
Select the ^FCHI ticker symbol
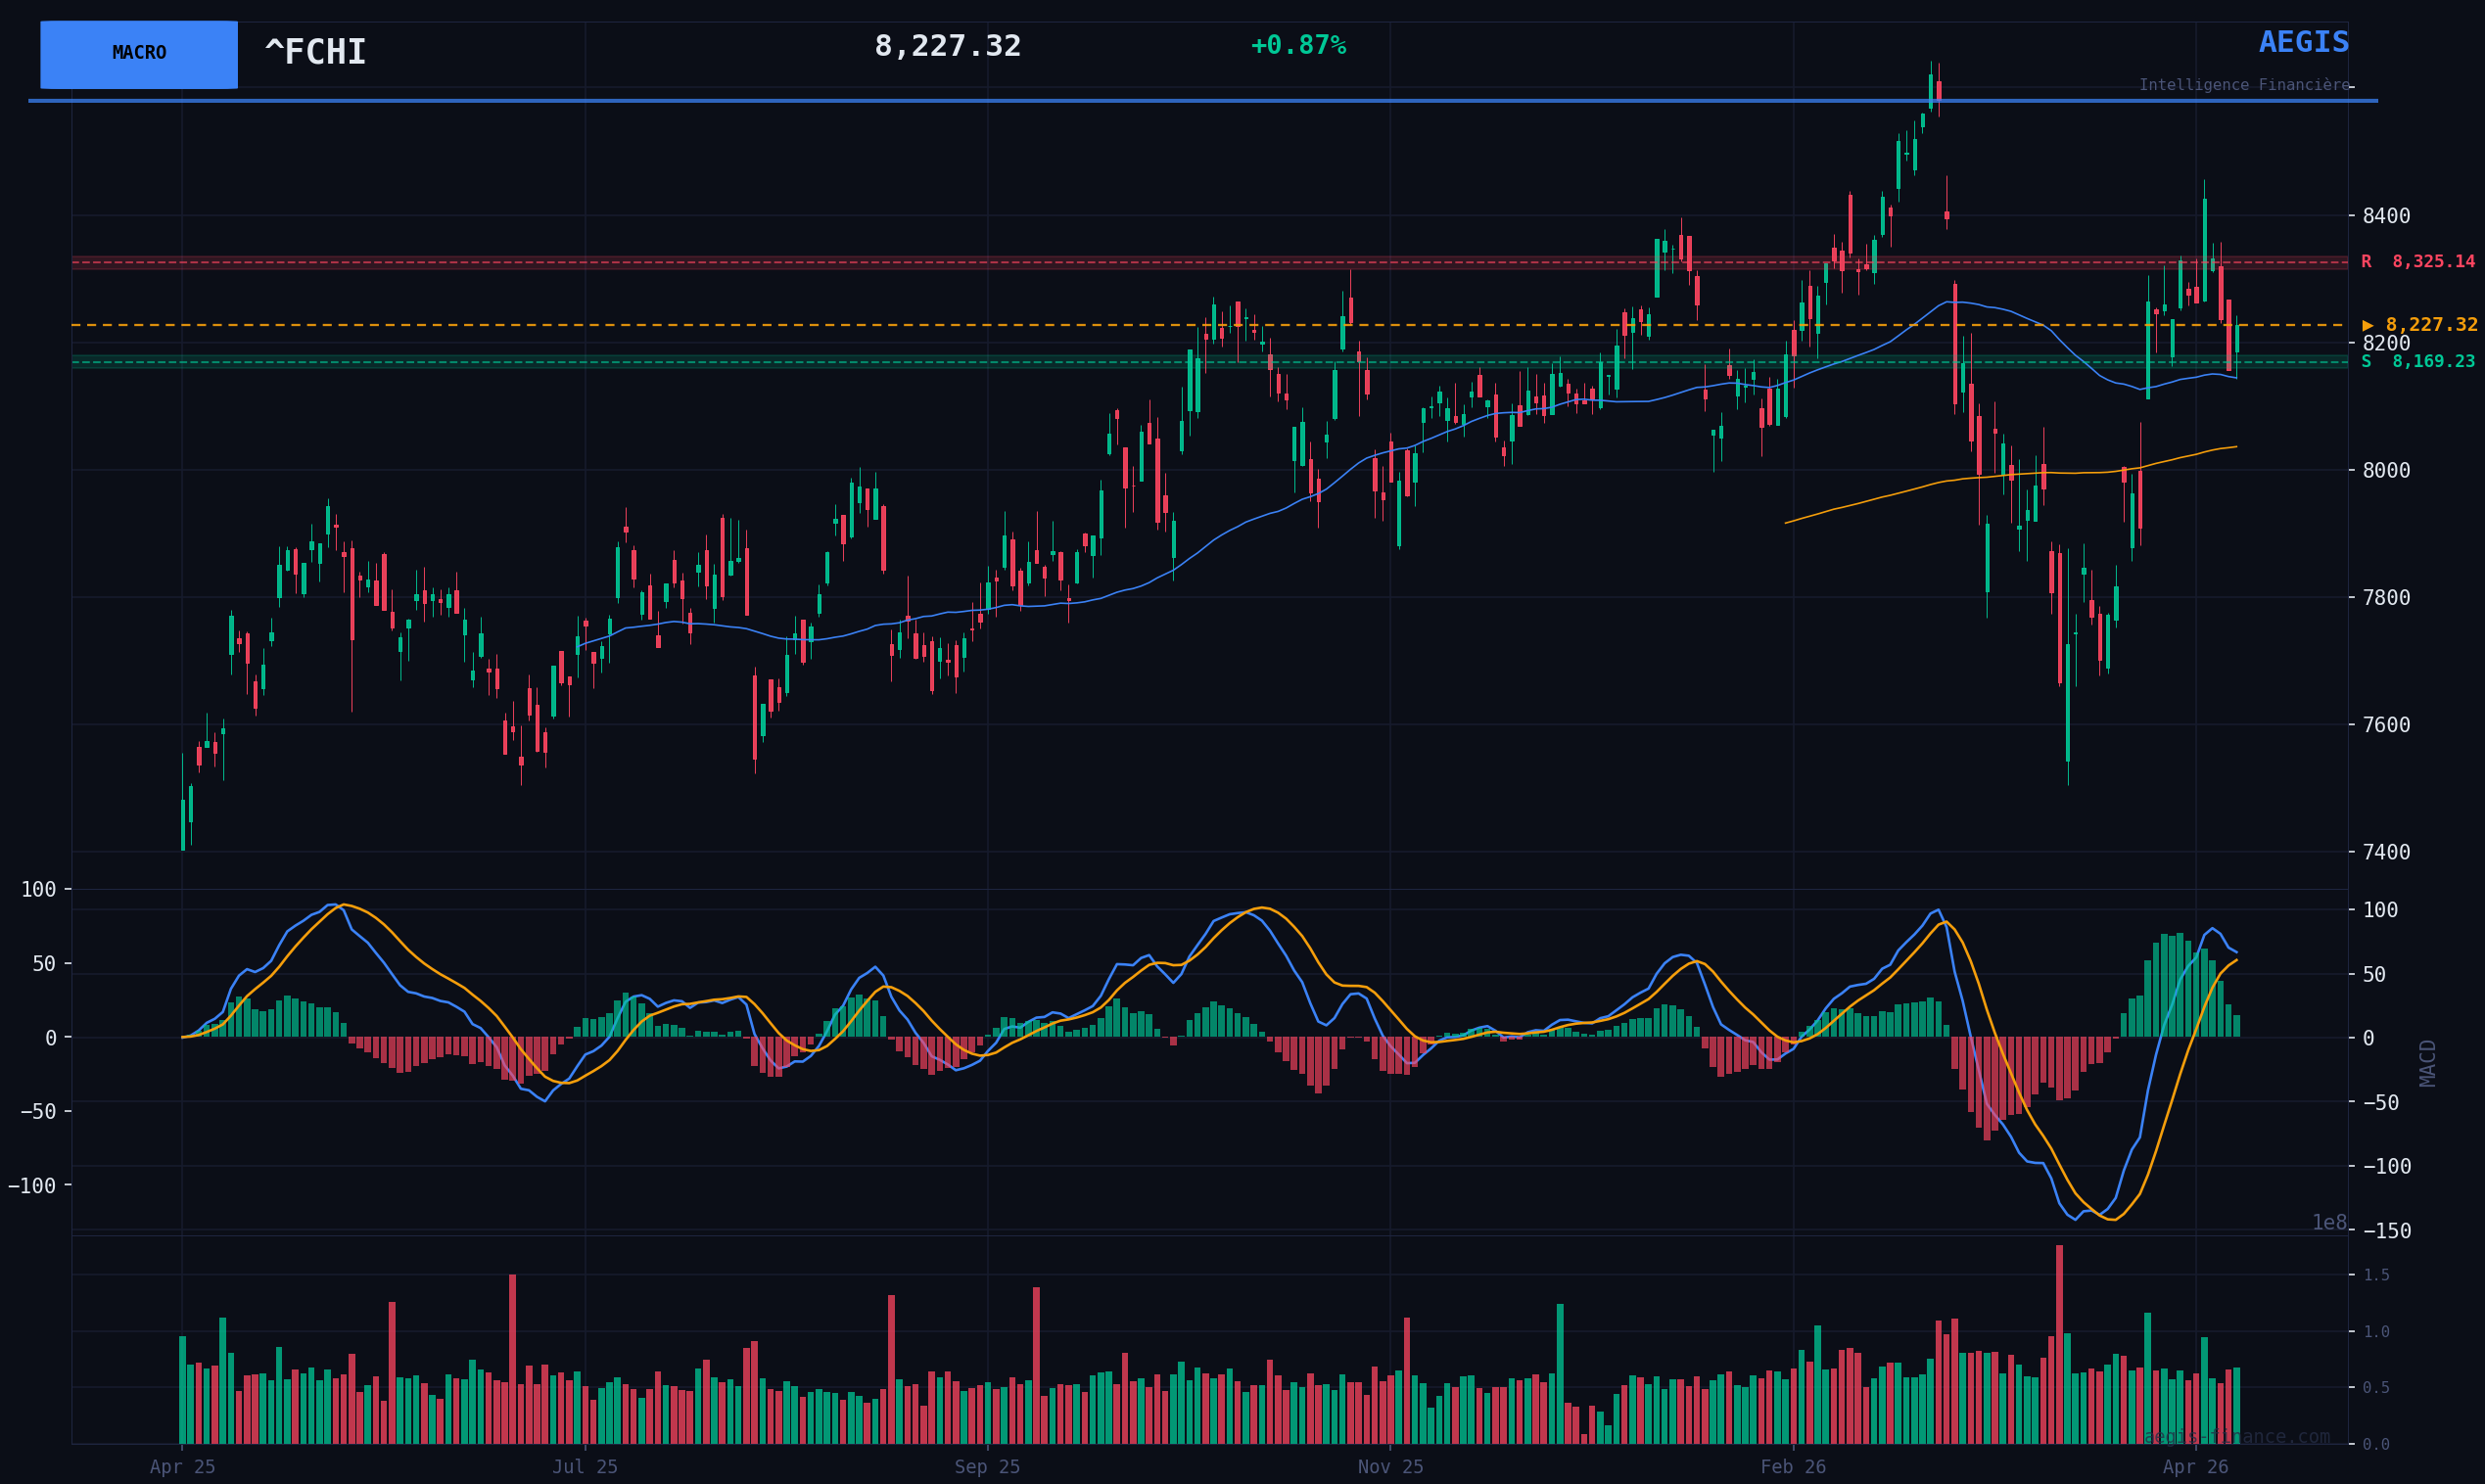(x=315, y=53)
